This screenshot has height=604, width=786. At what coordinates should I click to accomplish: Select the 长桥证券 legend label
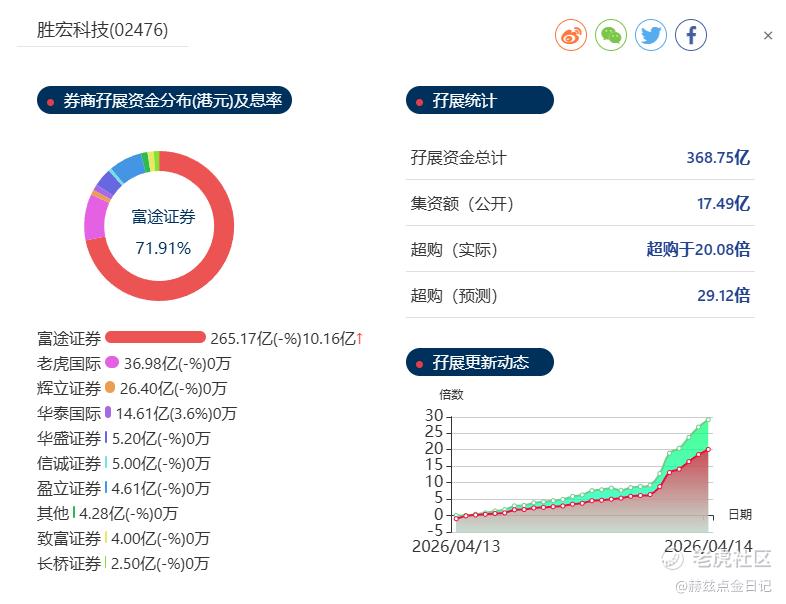(69, 564)
